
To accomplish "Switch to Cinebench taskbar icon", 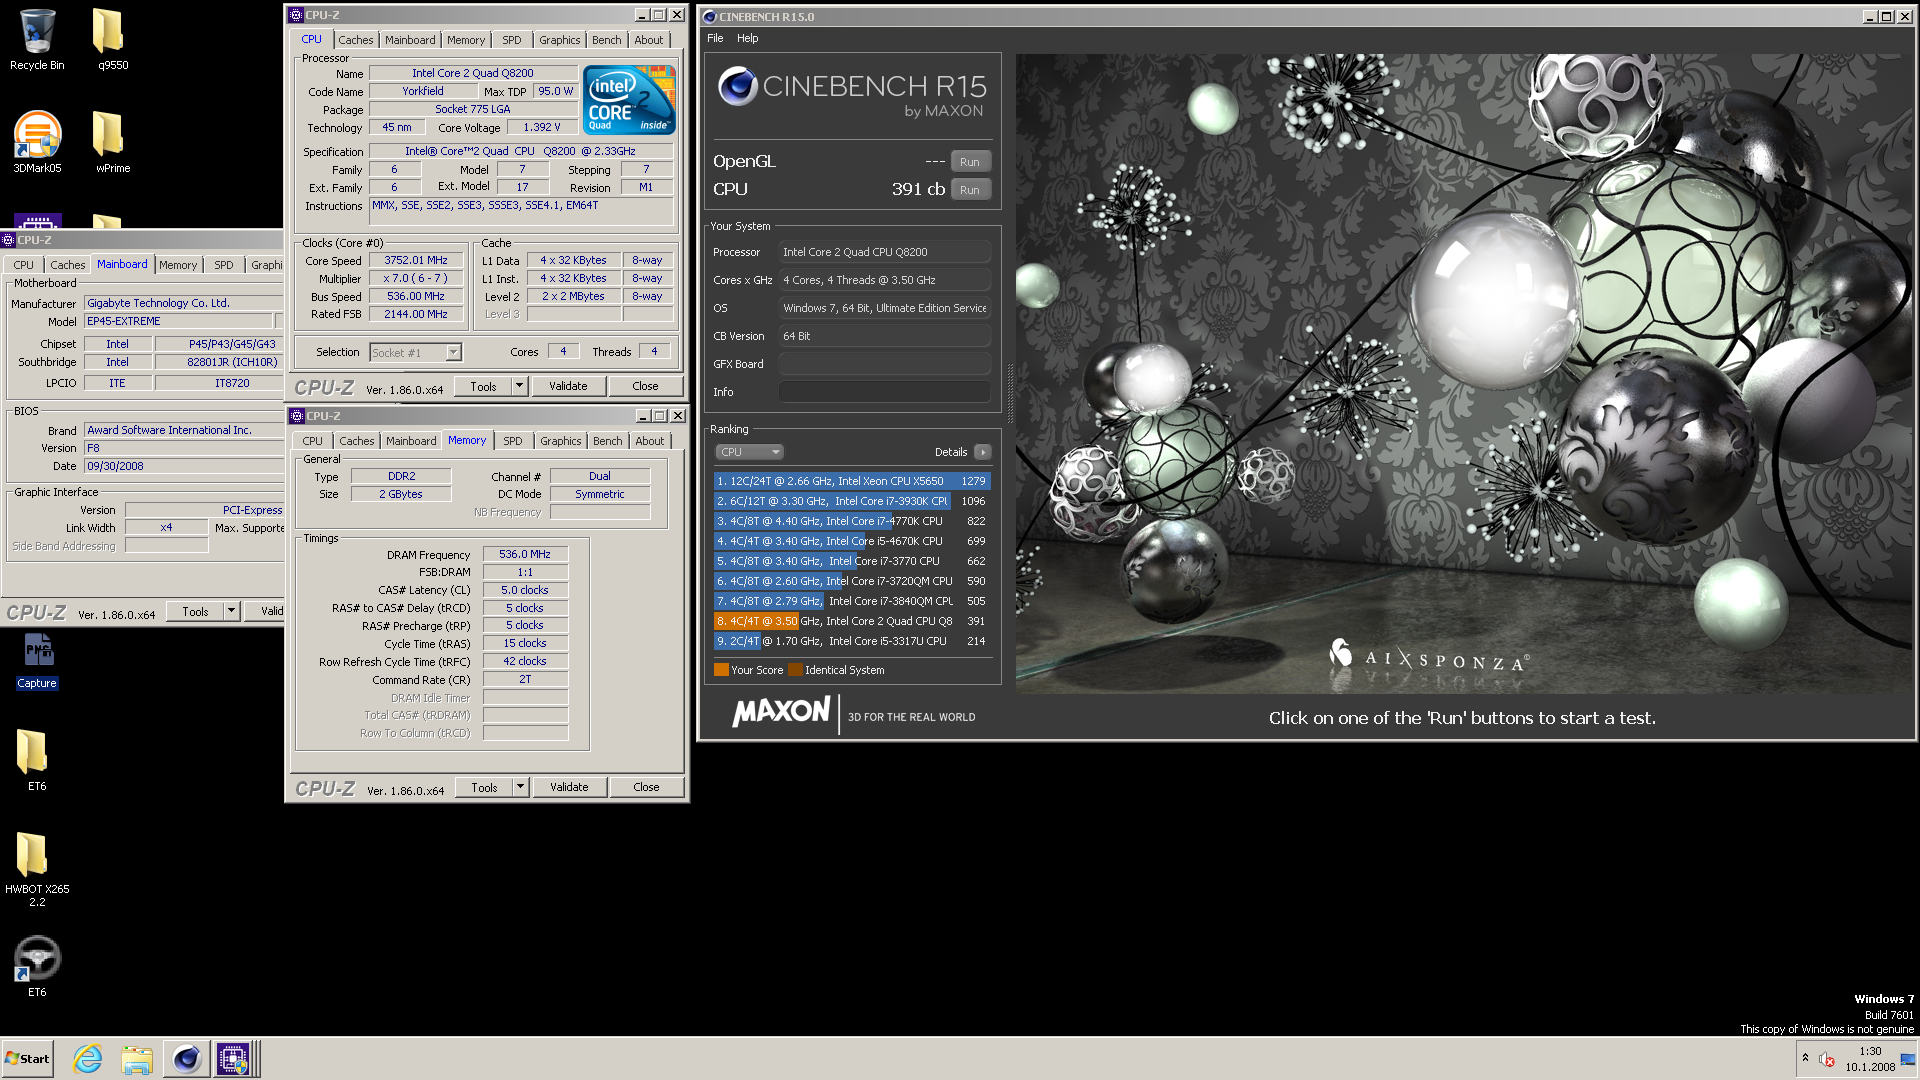I will tap(186, 1059).
